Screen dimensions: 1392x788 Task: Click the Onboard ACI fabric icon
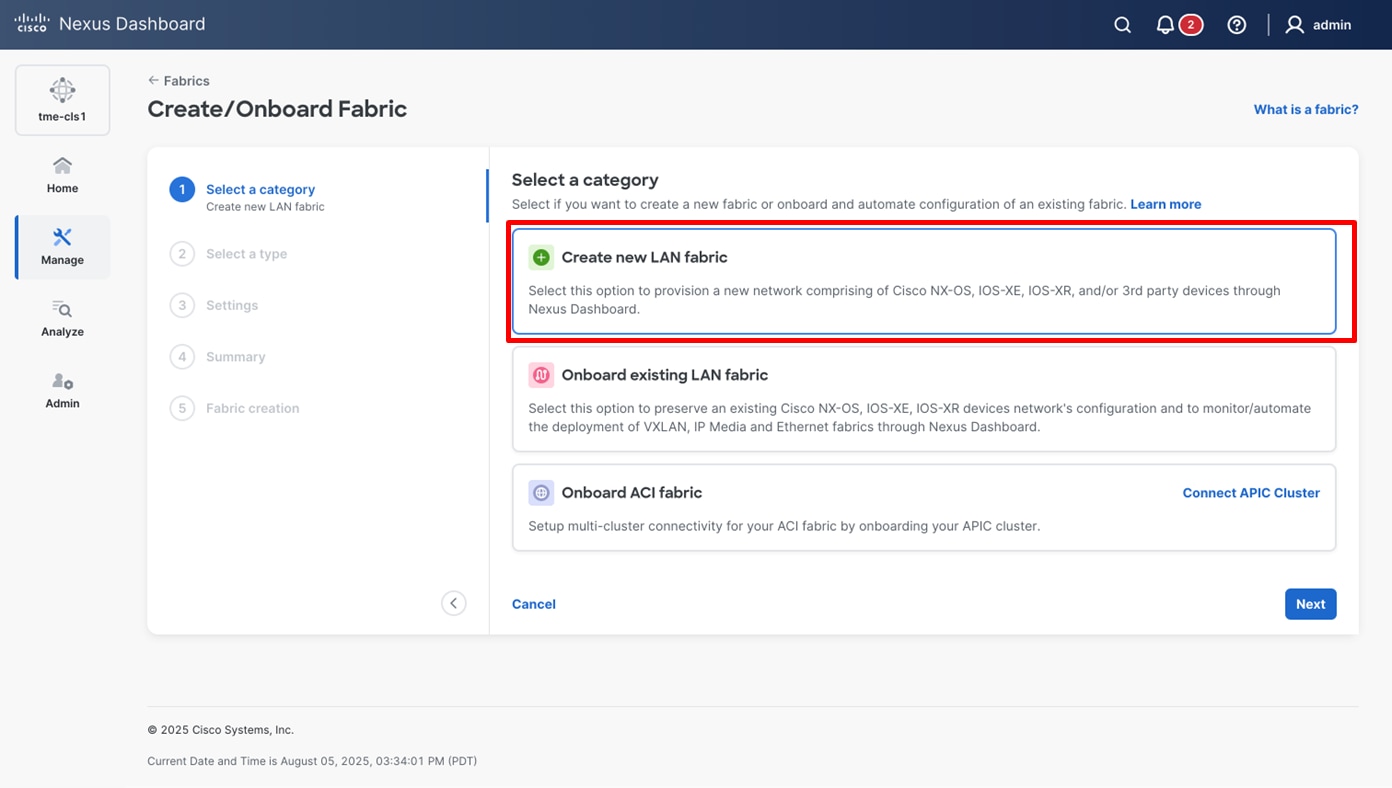point(541,493)
